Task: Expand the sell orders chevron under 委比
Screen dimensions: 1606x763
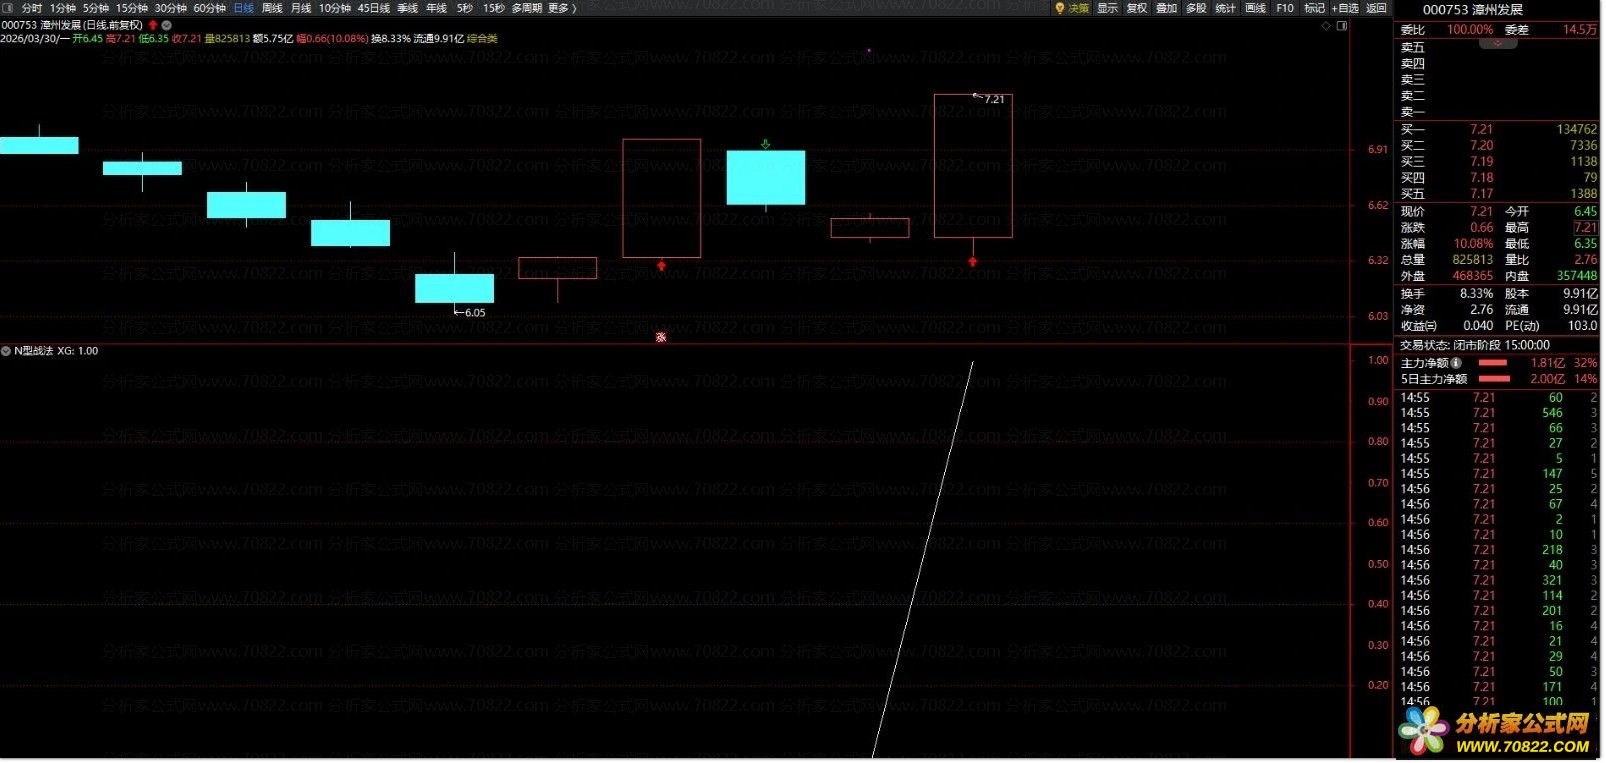Action: point(1497,44)
